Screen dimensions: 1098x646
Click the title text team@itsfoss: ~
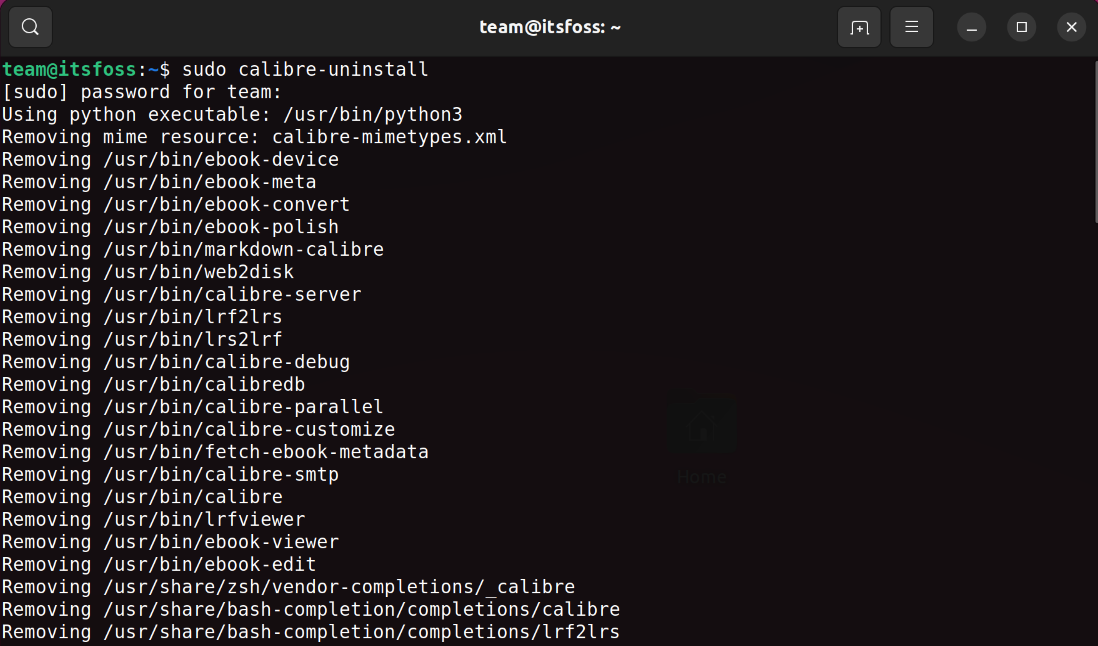pos(549,27)
